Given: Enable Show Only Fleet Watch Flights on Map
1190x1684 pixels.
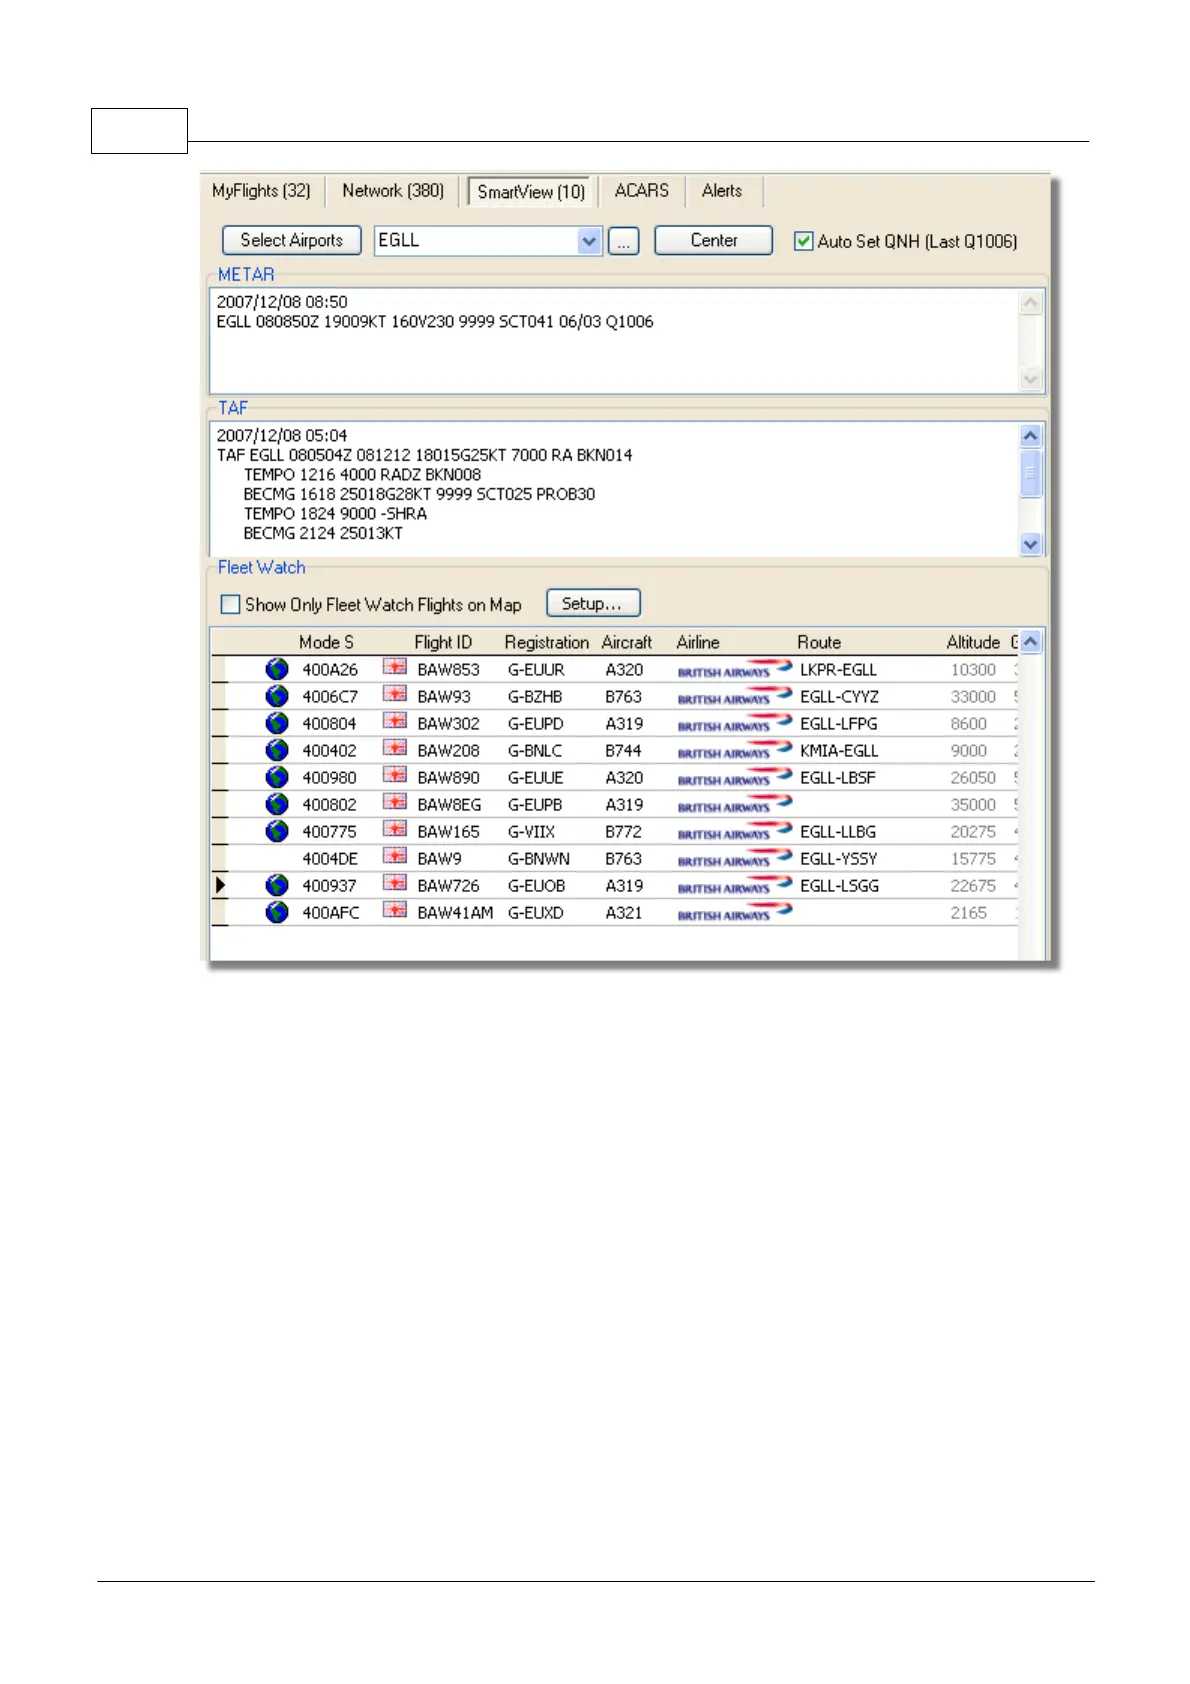Looking at the screenshot, I should [x=230, y=604].
